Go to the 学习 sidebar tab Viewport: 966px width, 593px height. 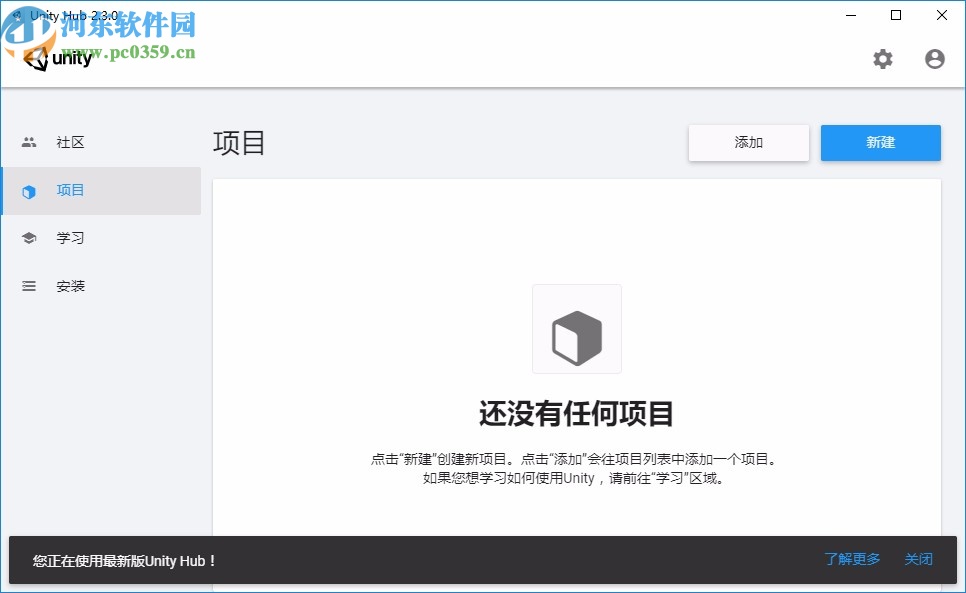[102, 238]
